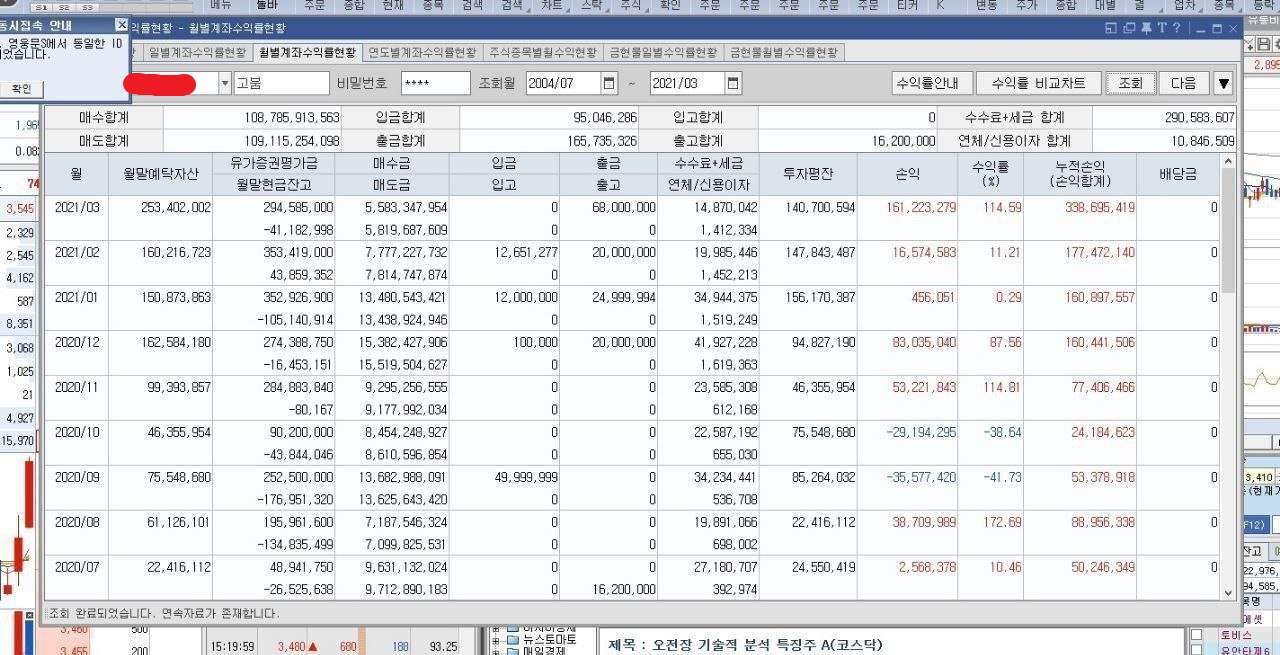
Task: Click the help question-mark icon on the title bar
Action: (x=1177, y=30)
